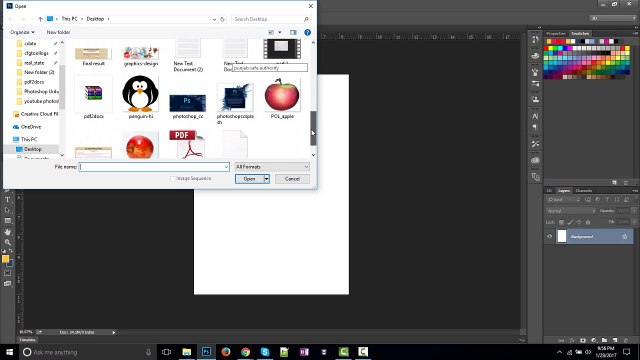640x360 pixels.
Task: Open the Paragraph panel icon
Action: pos(535,127)
